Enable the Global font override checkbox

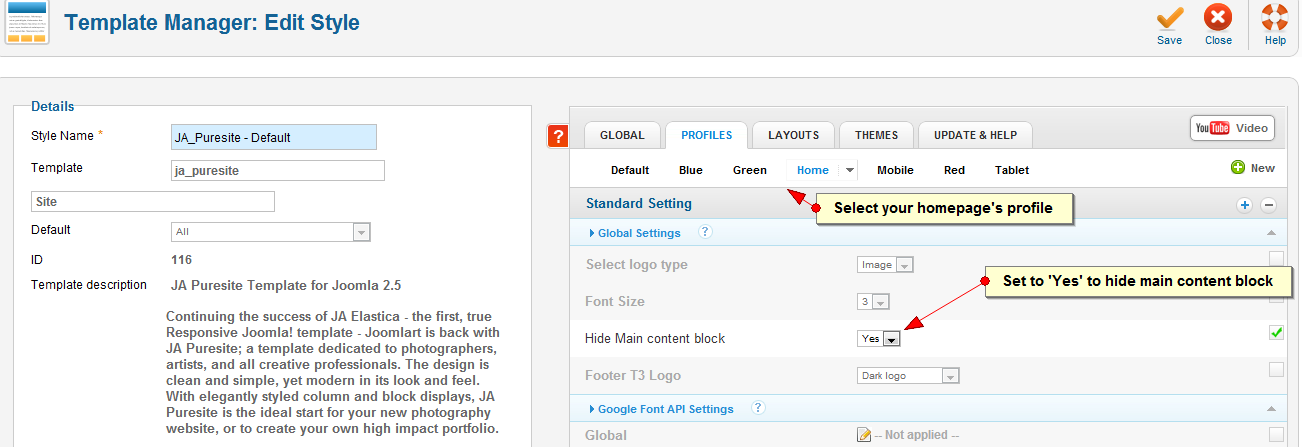1276,434
